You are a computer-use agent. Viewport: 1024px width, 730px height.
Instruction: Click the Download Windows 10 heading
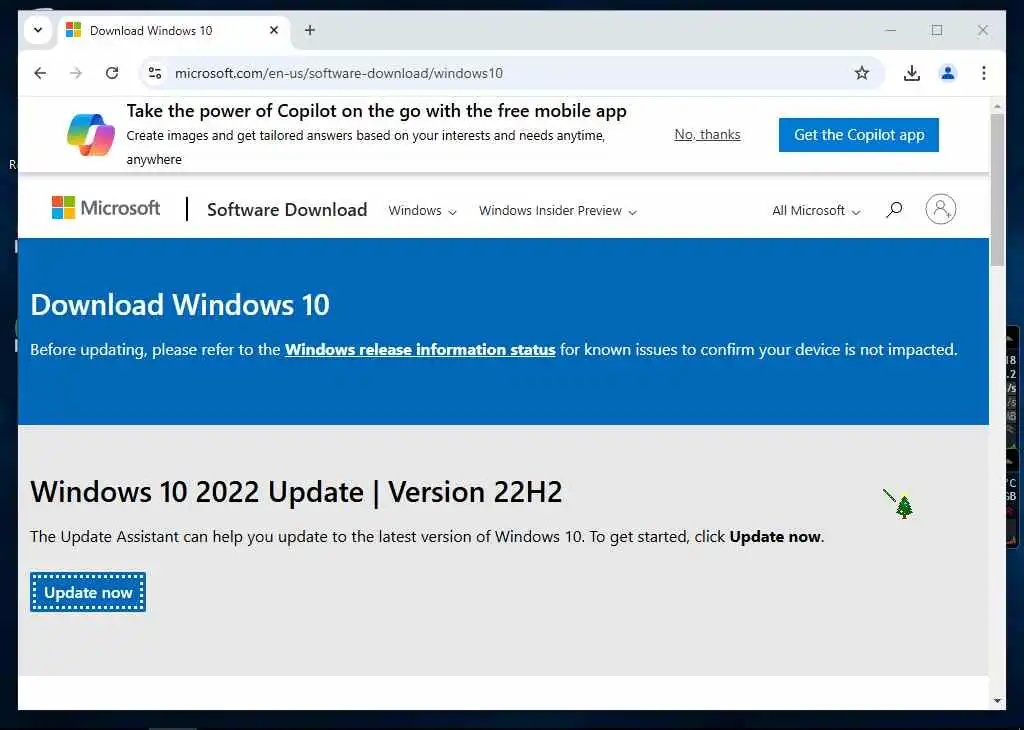click(180, 305)
